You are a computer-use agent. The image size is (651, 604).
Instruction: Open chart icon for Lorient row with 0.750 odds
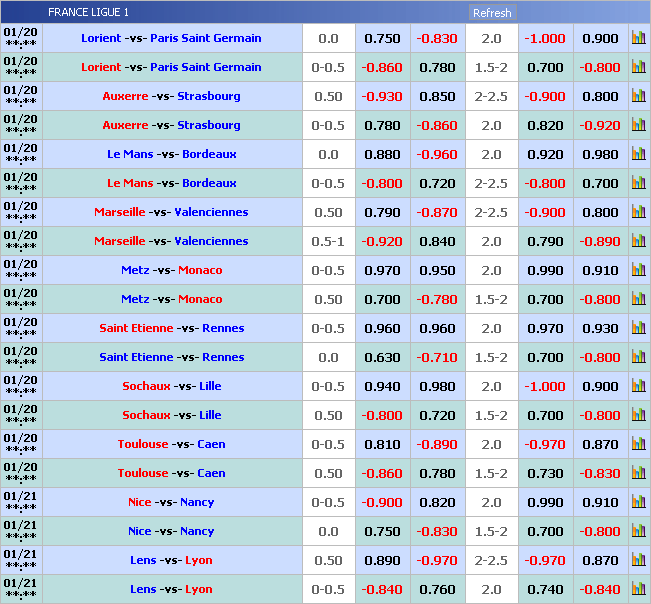638,39
